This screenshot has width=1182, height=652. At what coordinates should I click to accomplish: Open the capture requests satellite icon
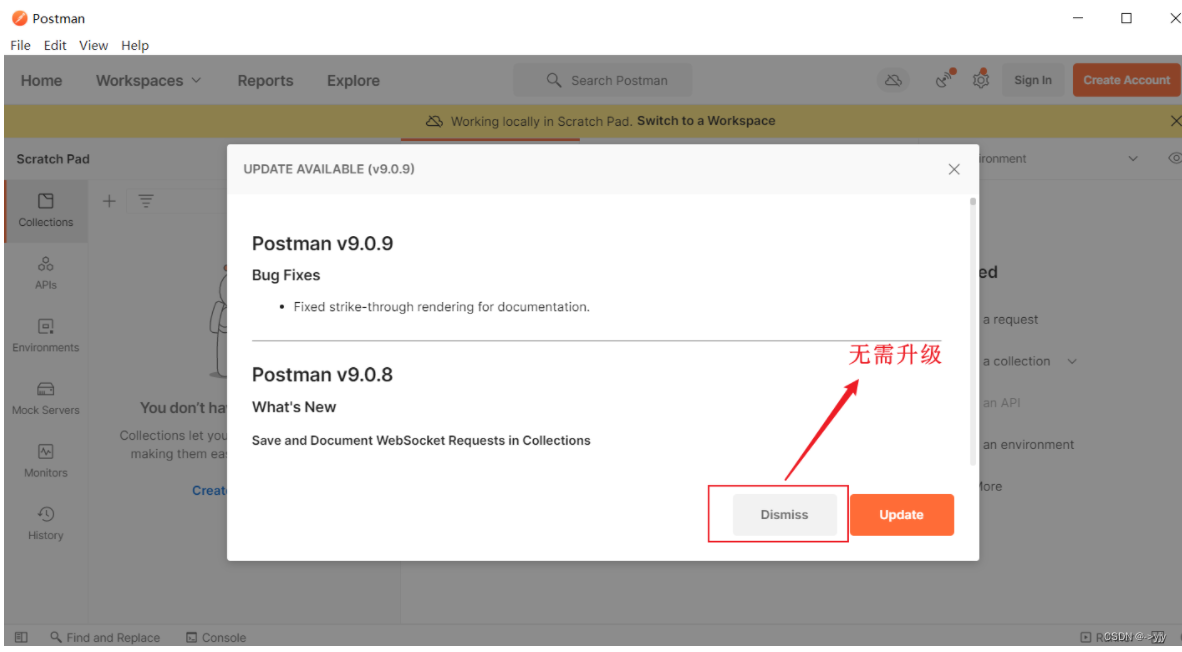(x=945, y=78)
